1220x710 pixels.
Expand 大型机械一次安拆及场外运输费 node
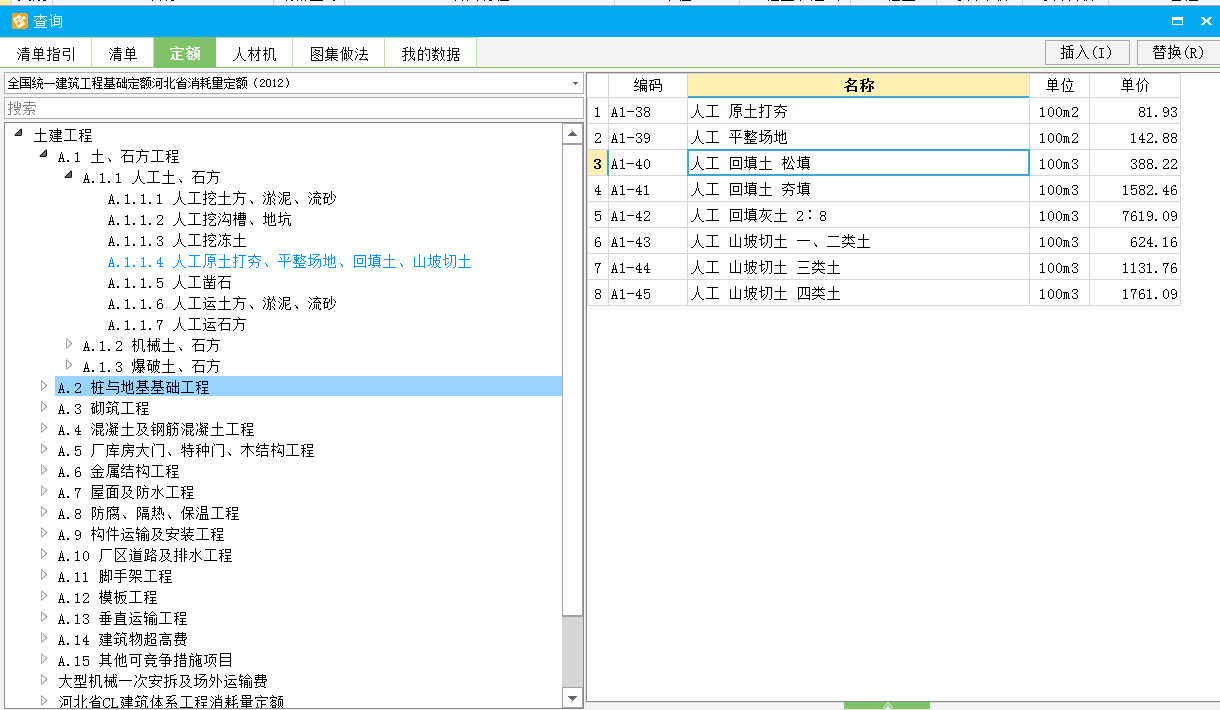[x=43, y=680]
